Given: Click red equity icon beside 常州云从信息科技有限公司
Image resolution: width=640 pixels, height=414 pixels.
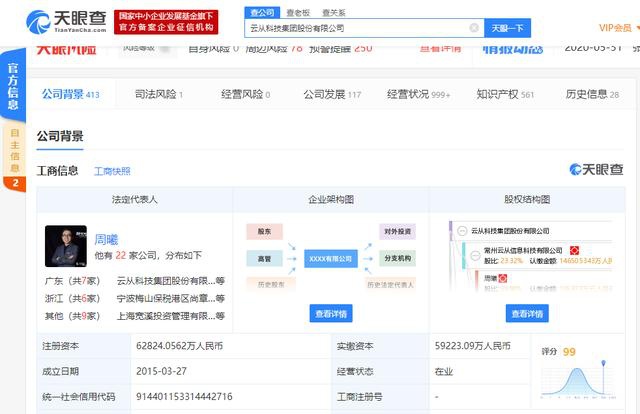Looking at the screenshot, I should (575, 249).
